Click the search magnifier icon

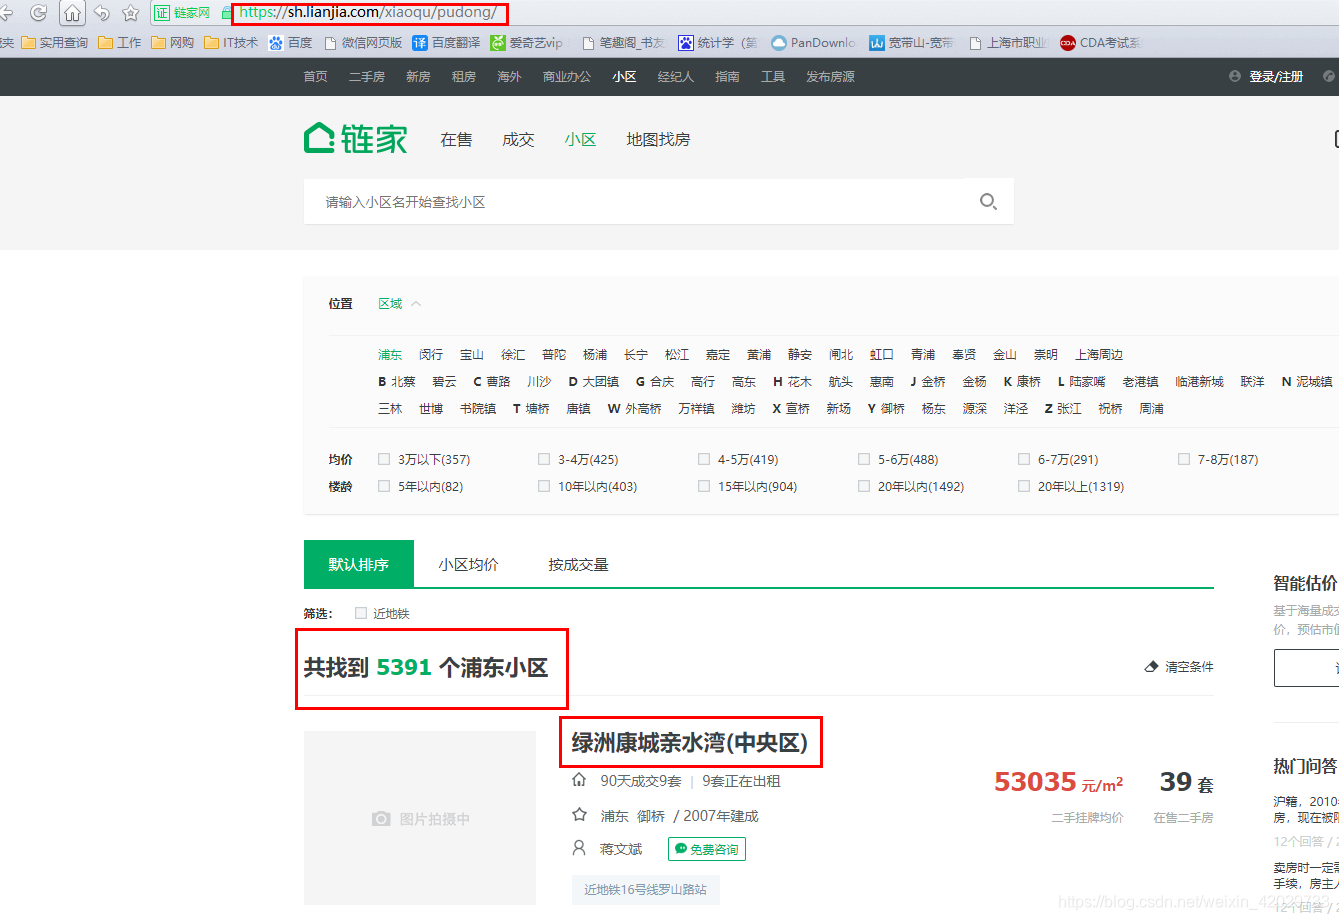[x=988, y=201]
